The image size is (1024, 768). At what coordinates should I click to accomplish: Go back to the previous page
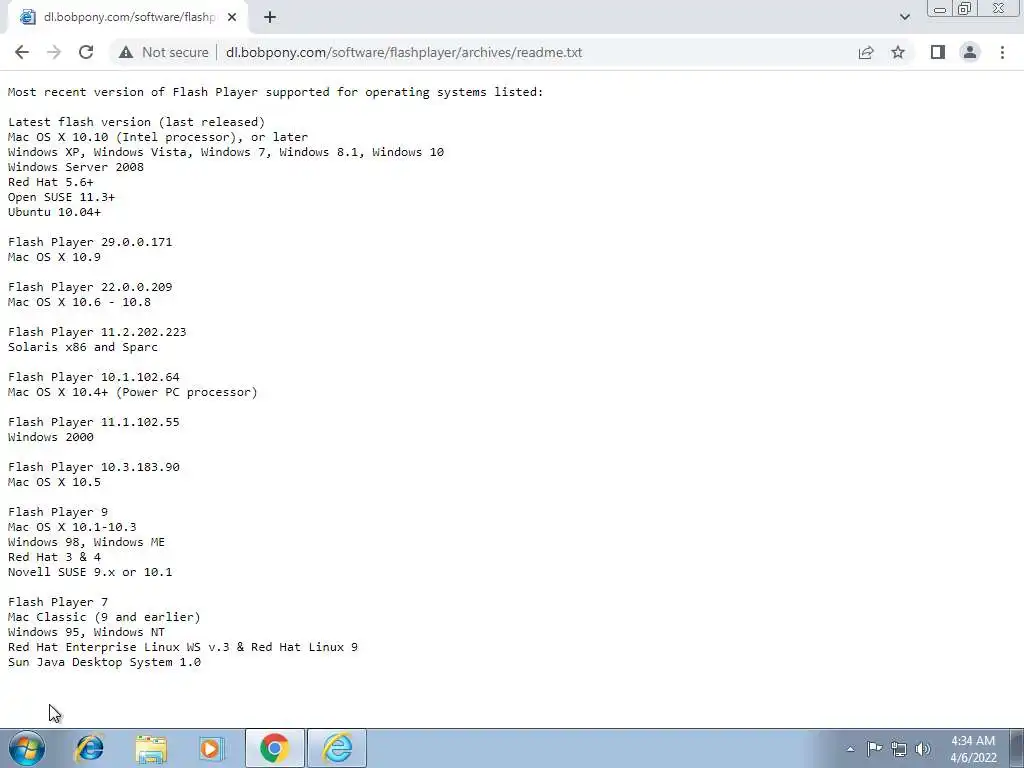22,52
